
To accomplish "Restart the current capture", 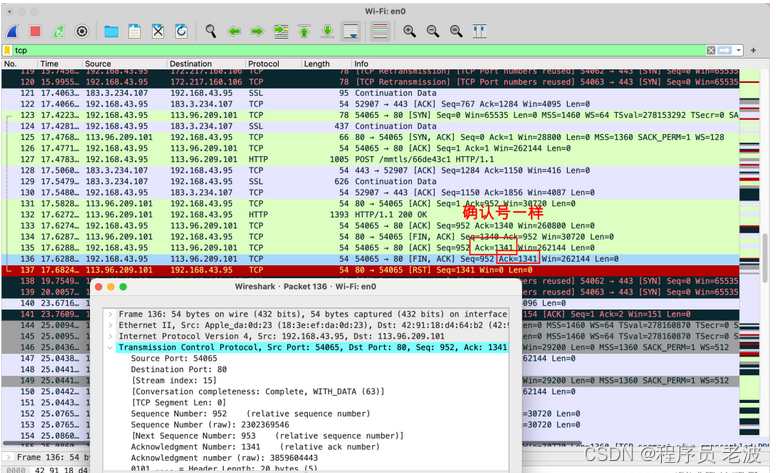I will [x=58, y=32].
